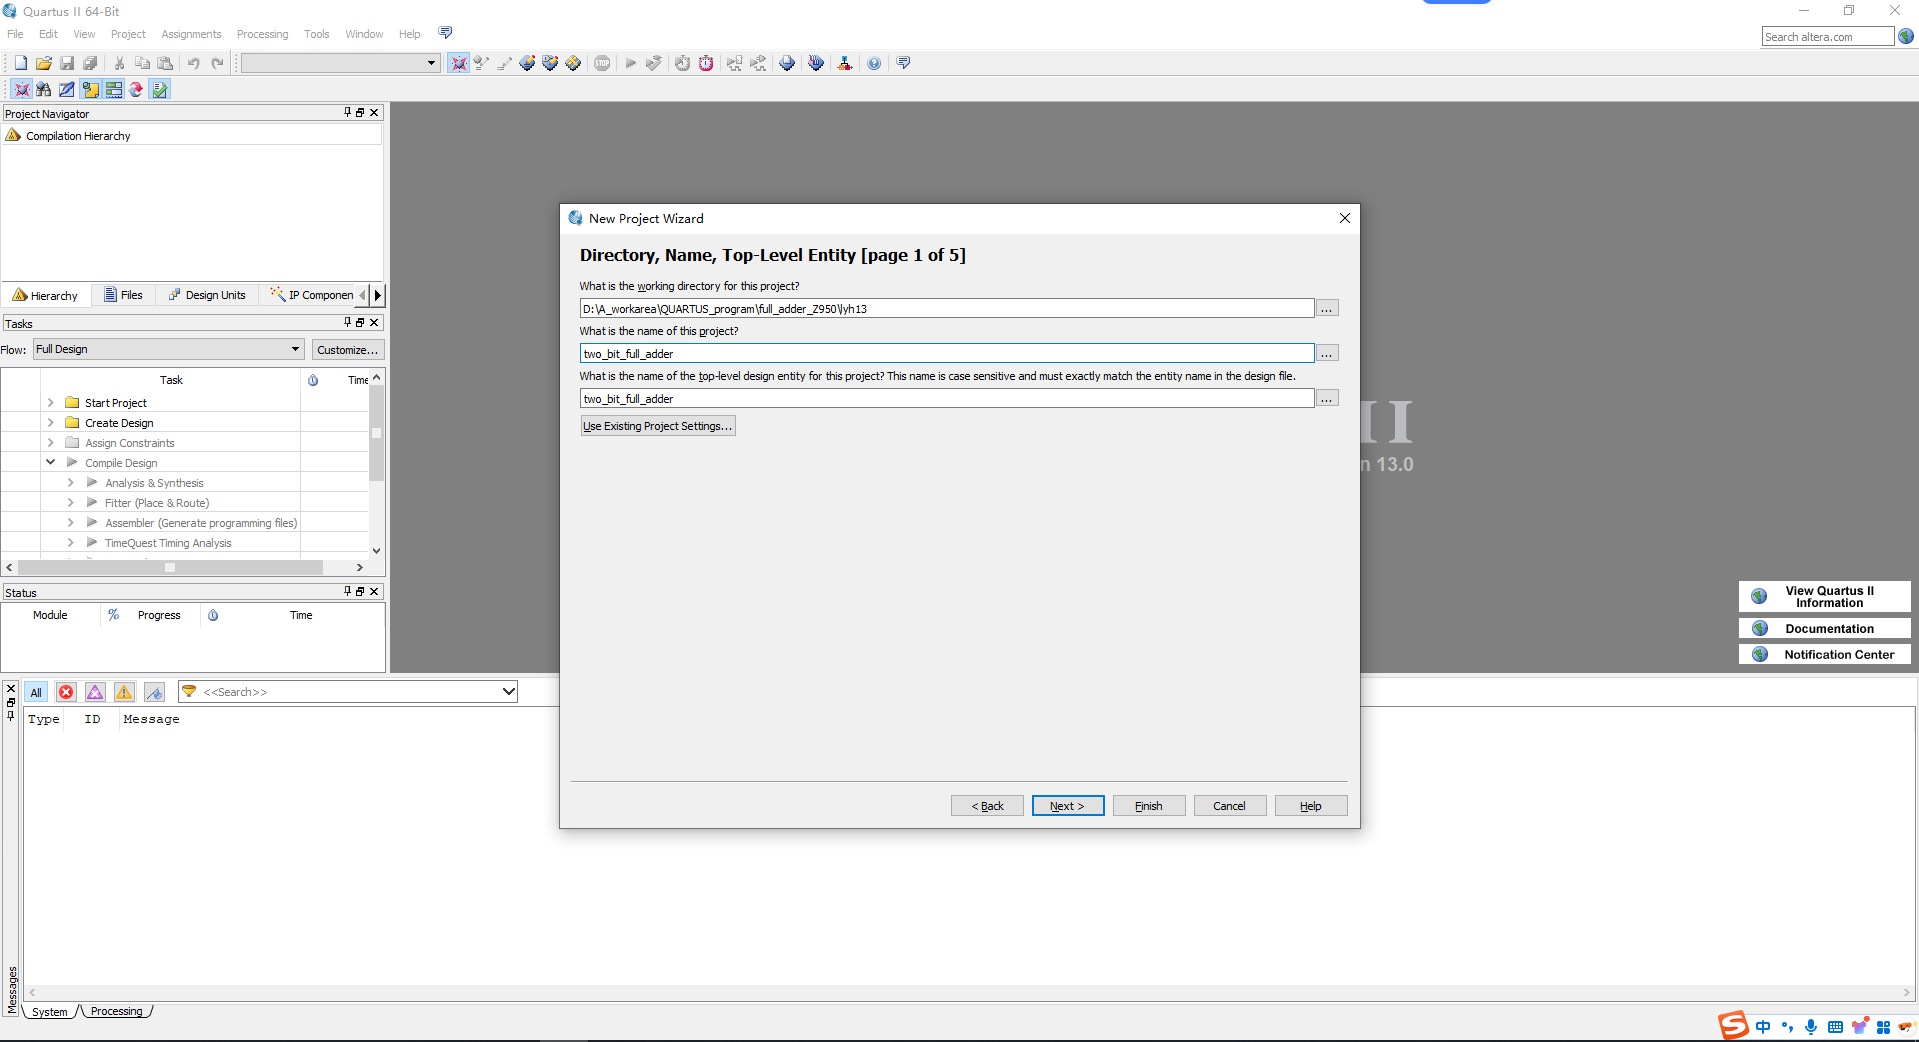
Task: Browse next to the project name field
Action: point(1327,353)
